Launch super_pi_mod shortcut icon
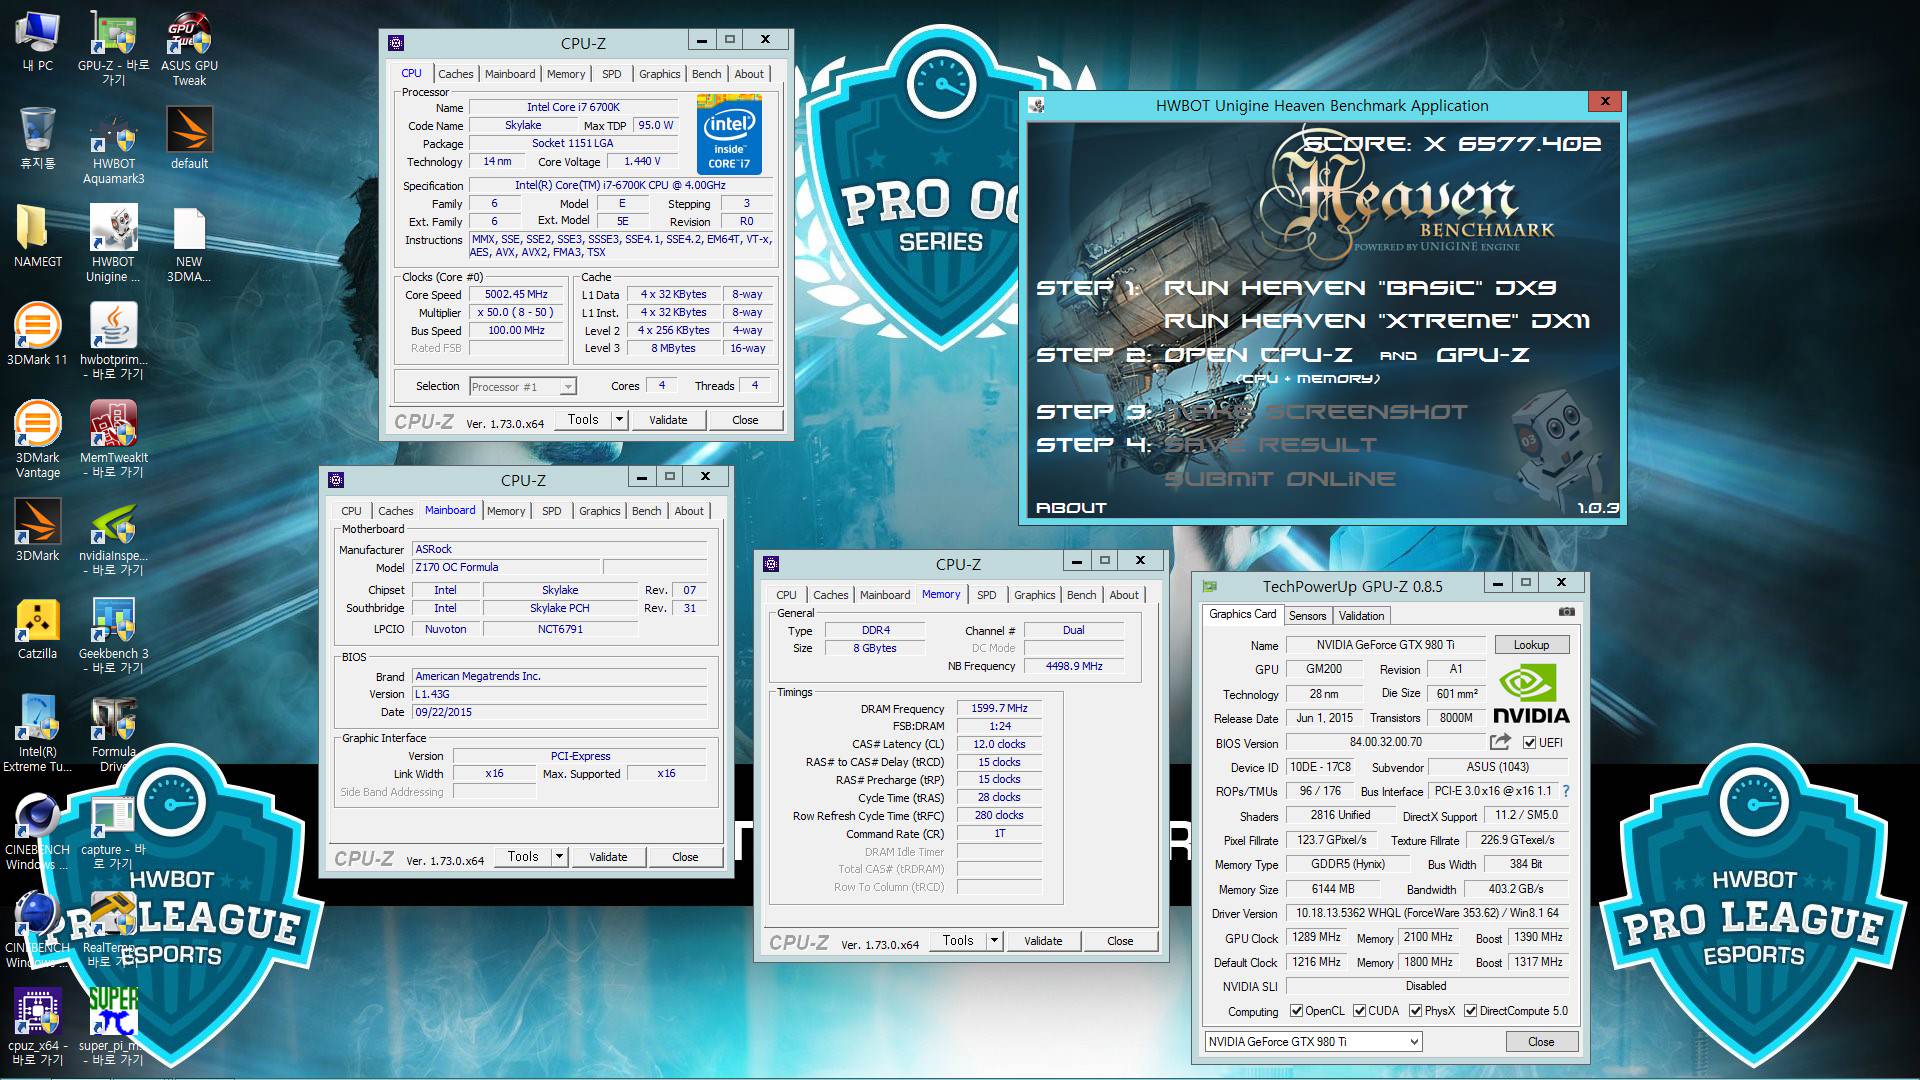1920x1080 pixels. 113,1028
